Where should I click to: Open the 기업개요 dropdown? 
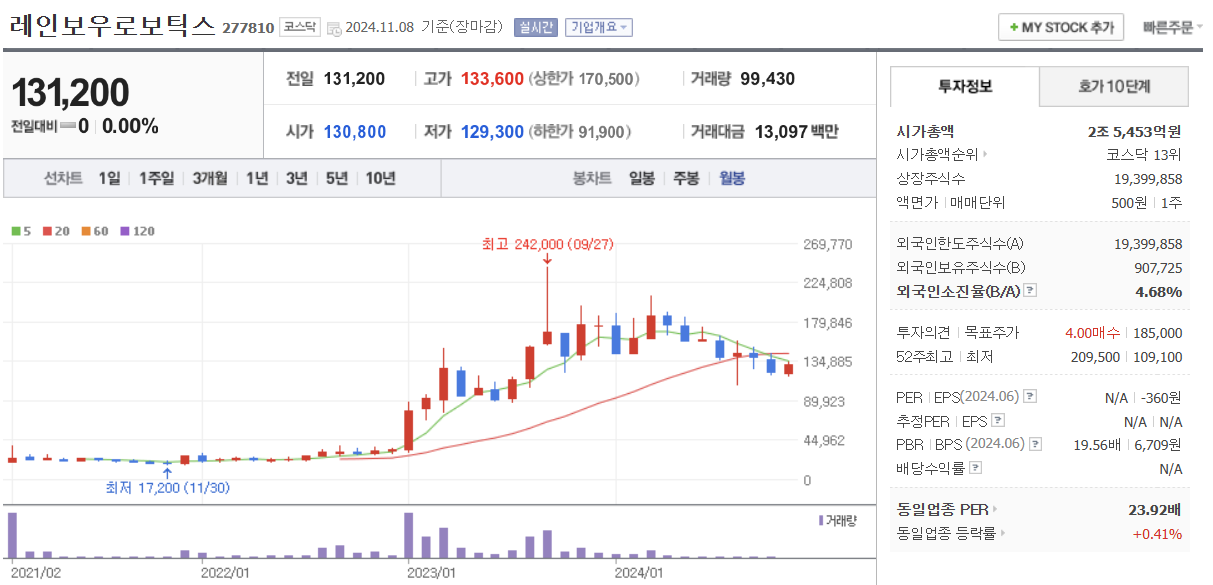599,28
